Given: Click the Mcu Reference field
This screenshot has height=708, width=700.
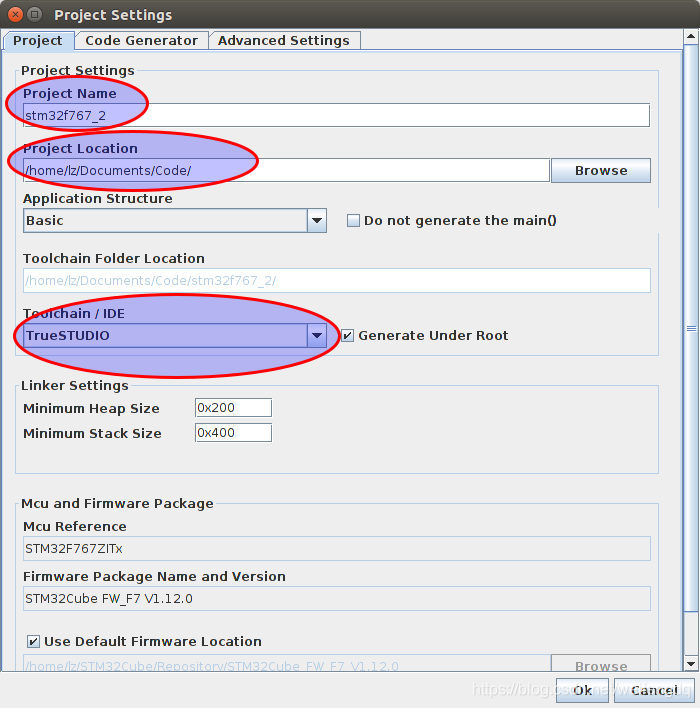Looking at the screenshot, I should (x=336, y=549).
